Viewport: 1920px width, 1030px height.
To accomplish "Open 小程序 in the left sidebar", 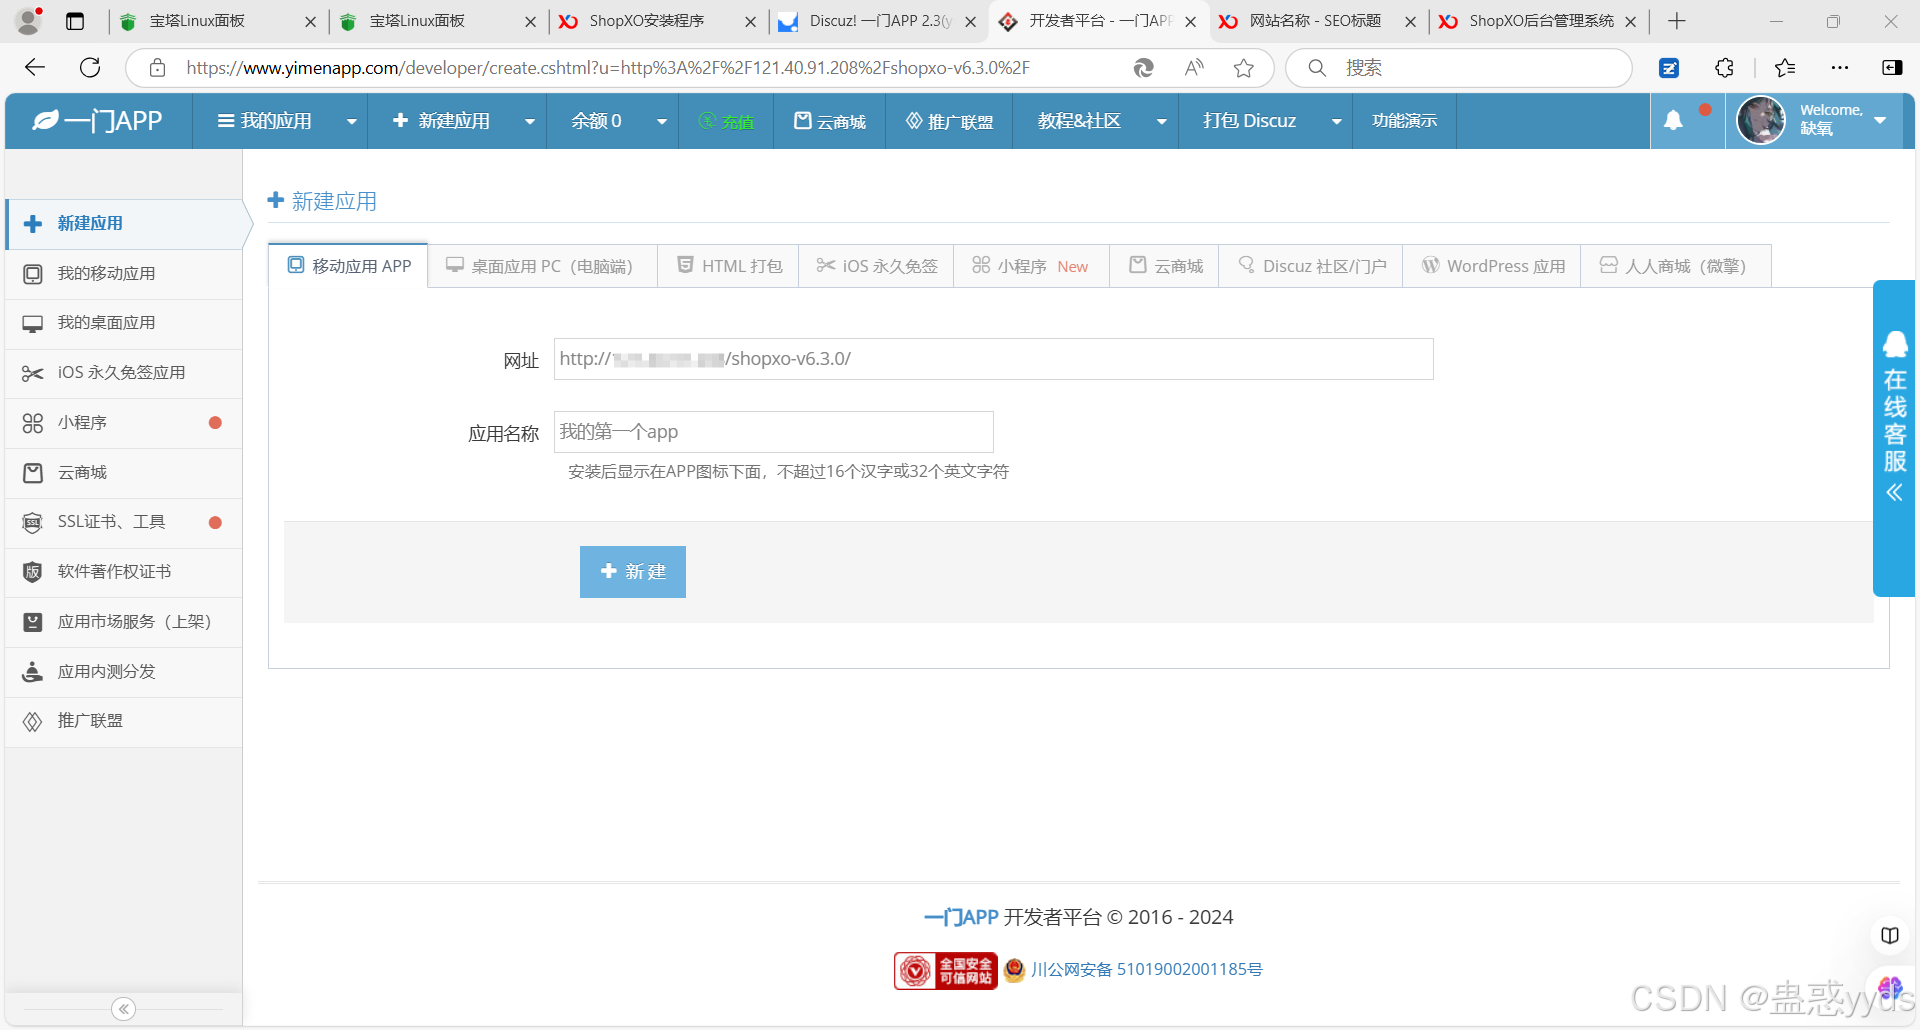I will click(124, 423).
